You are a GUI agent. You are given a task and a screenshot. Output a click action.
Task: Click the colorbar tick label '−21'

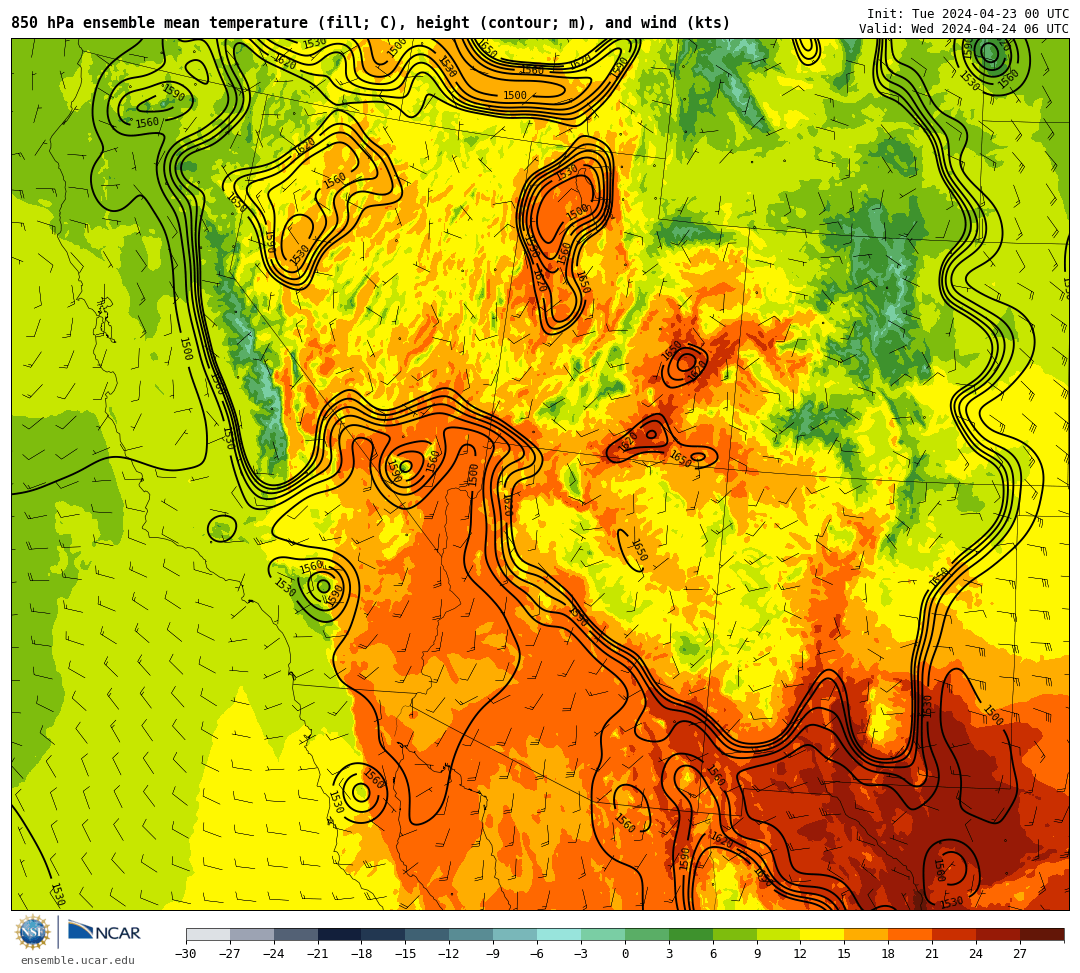318,954
